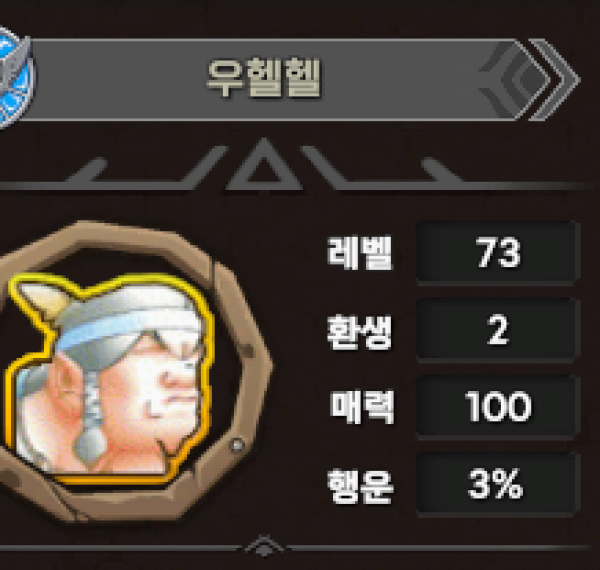Image resolution: width=600 pixels, height=570 pixels.
Task: Click the luck value 3% field
Action: click(498, 484)
